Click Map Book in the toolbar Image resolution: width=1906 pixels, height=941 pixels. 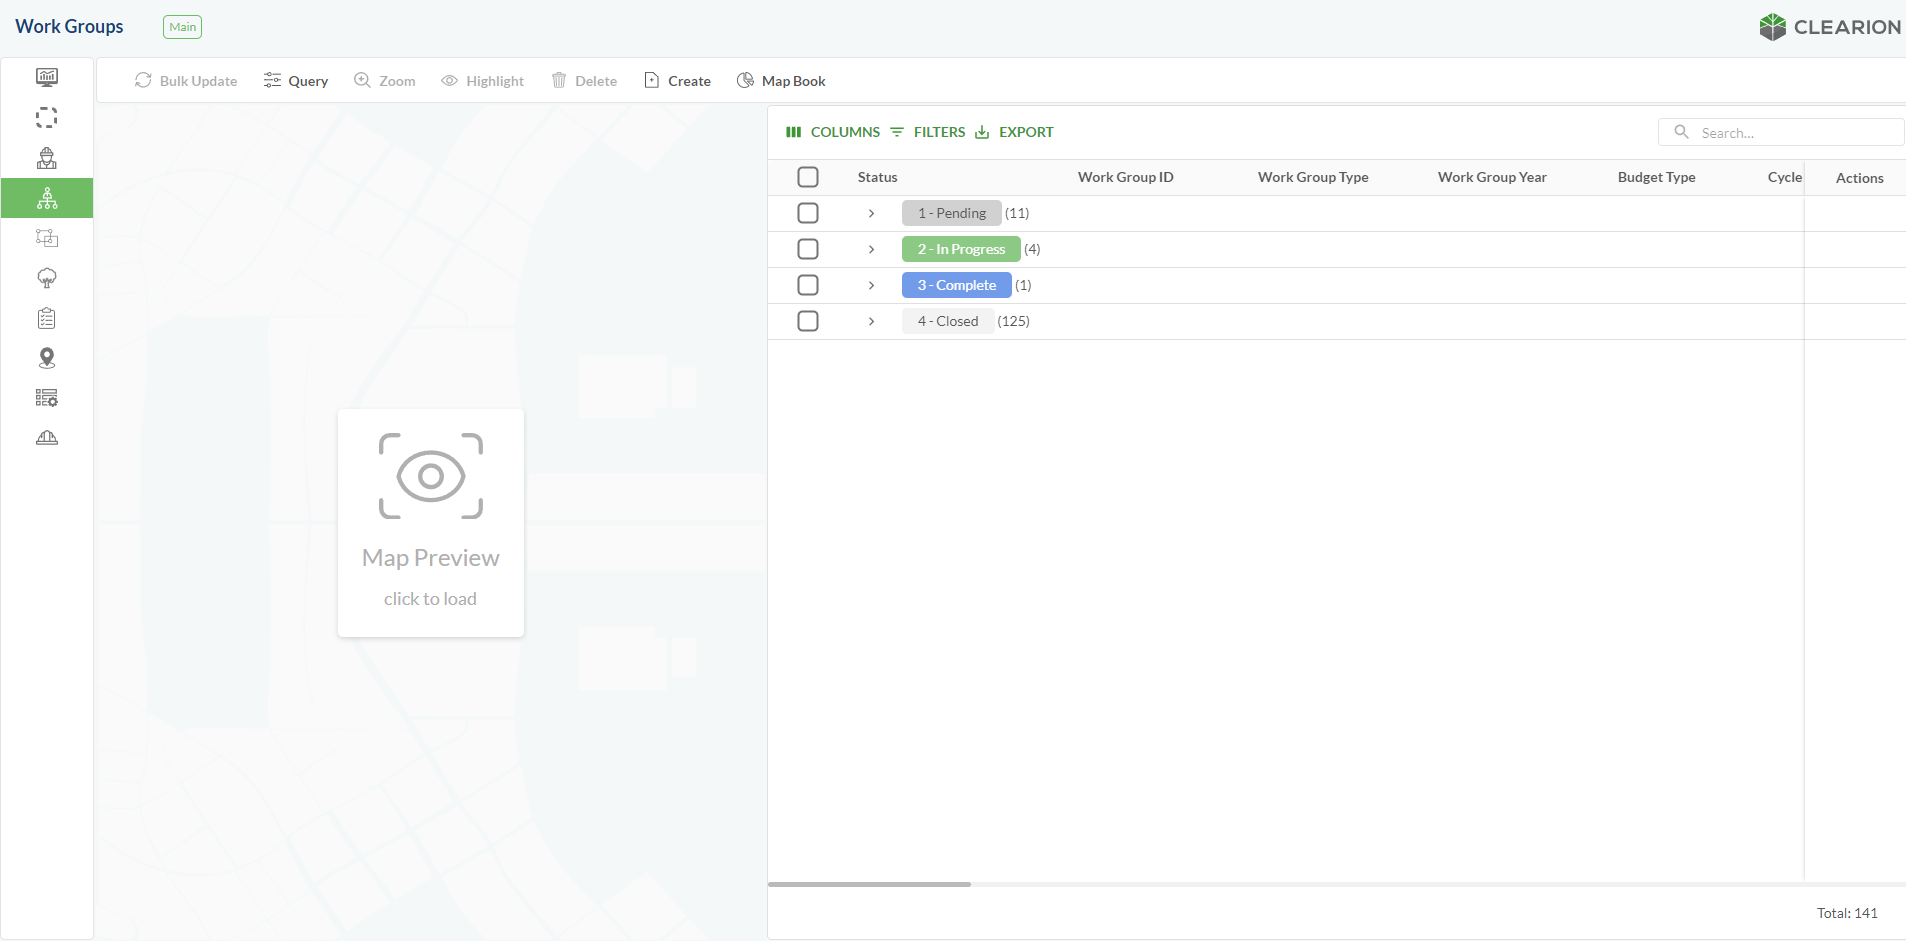tap(781, 81)
